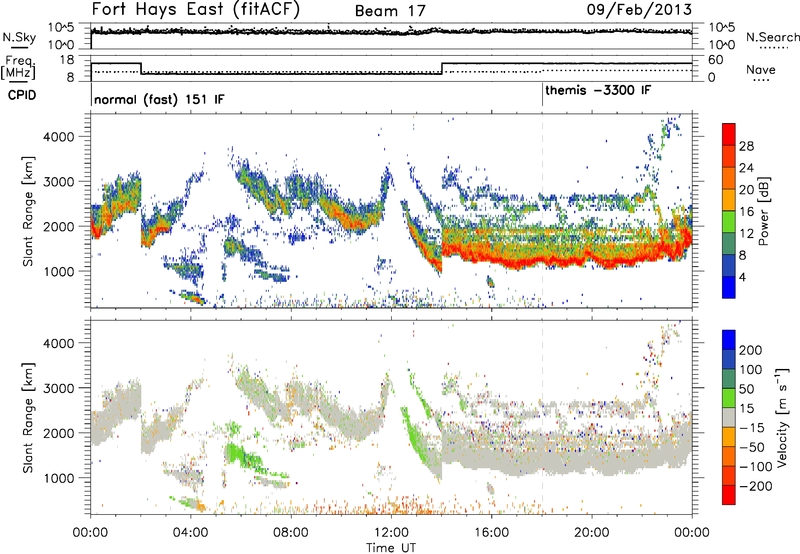The width and height of the screenshot is (800, 554).
Task: Click the '15' Velocity colorbar tick
Action: point(746,408)
